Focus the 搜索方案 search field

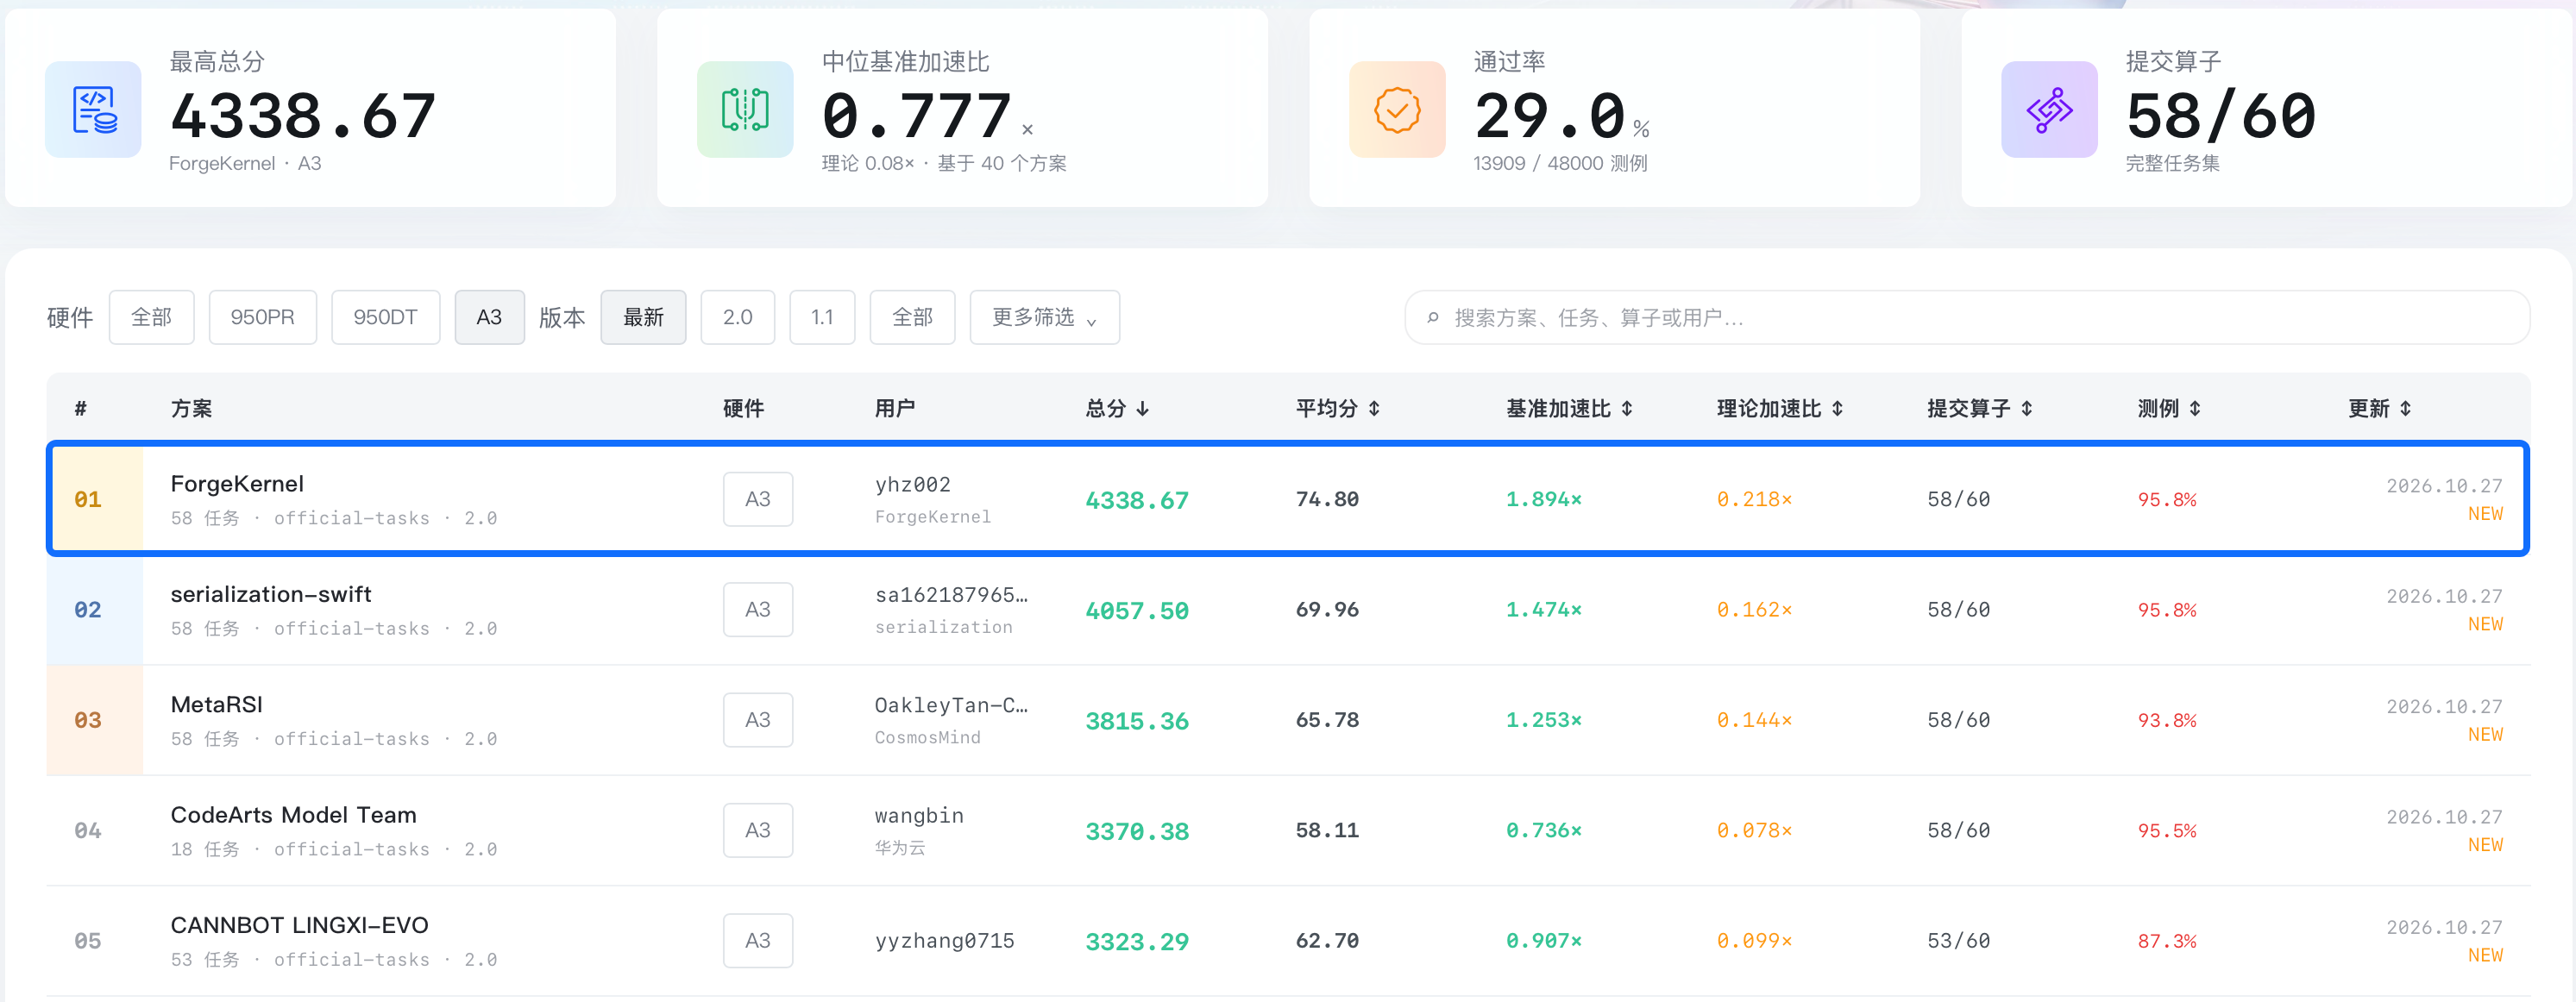point(1966,317)
